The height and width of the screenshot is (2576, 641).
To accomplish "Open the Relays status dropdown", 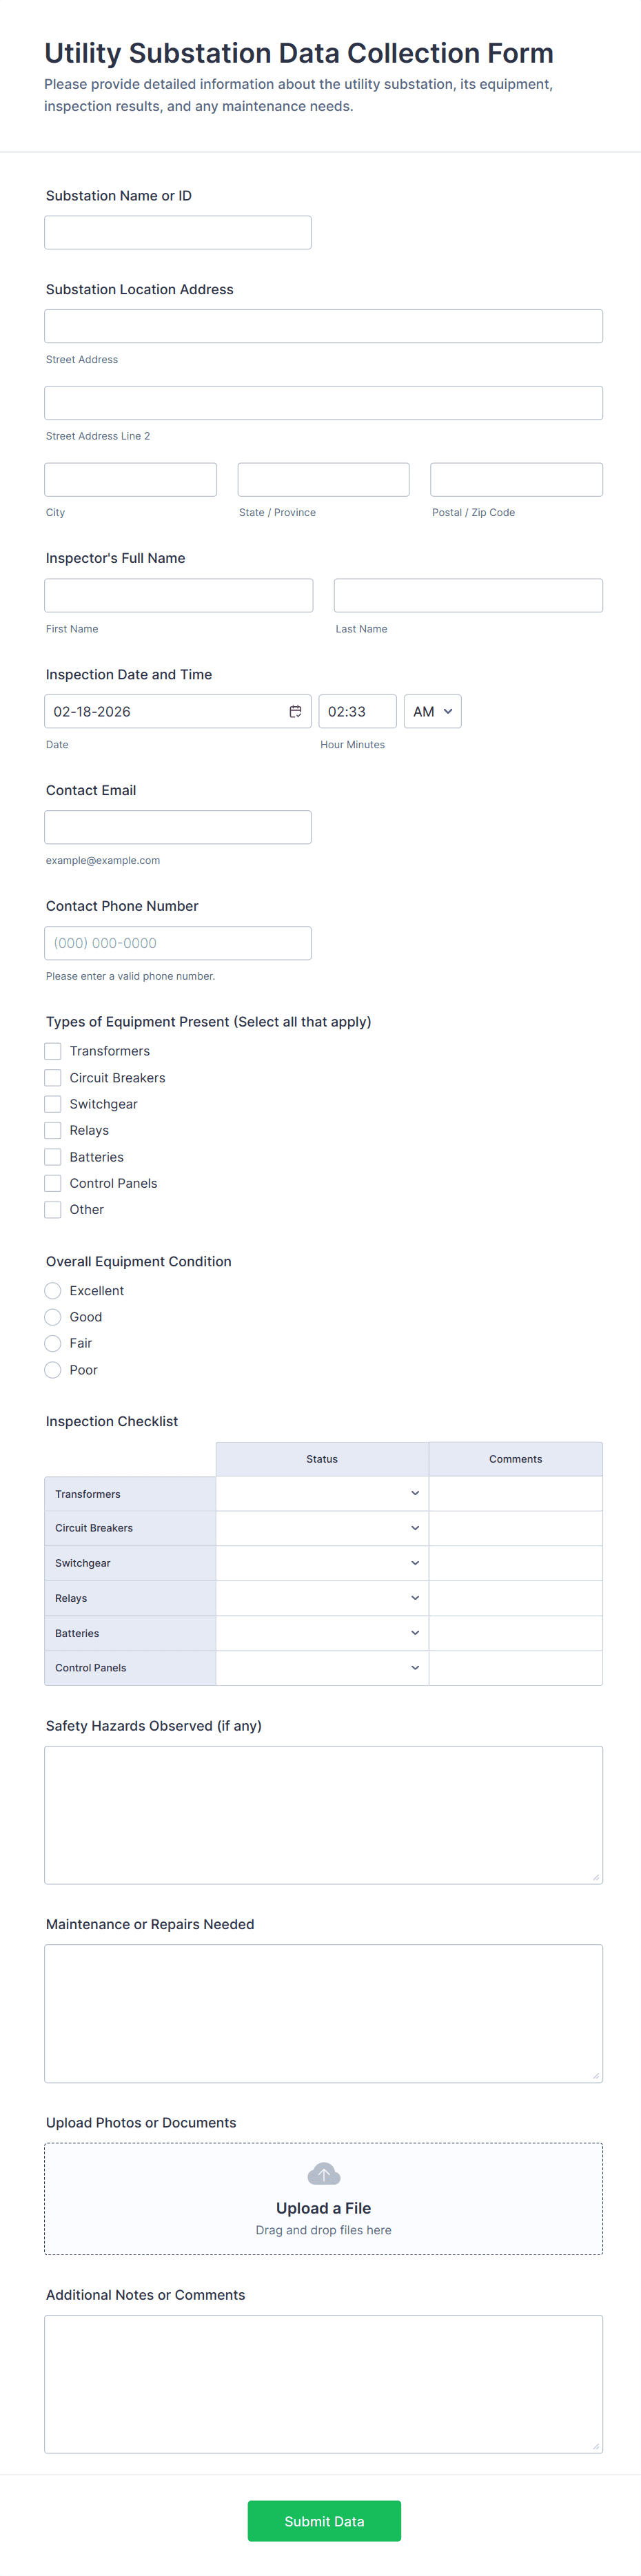I will pyautogui.click(x=322, y=1598).
